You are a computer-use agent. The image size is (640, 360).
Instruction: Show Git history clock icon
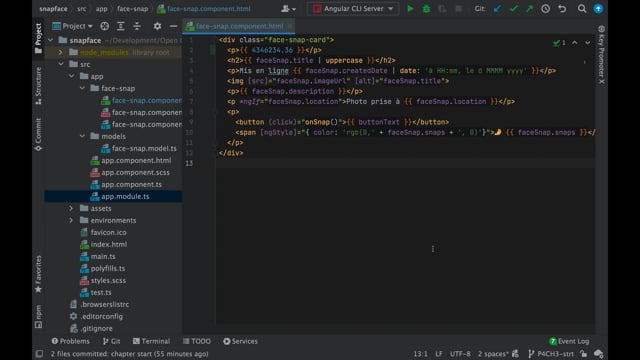pos(546,9)
